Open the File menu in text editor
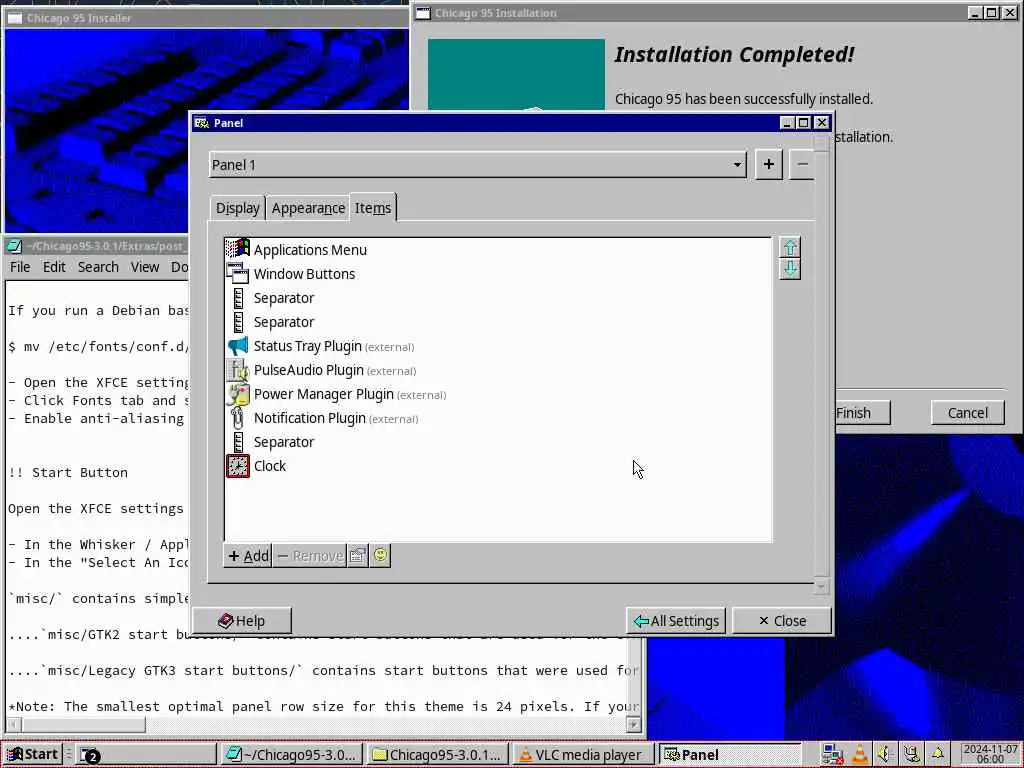 tap(20, 266)
